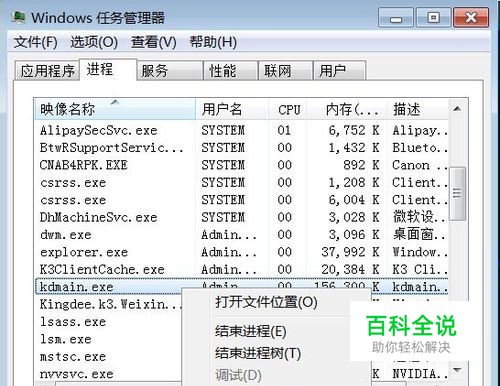Sort by CPU column header
This screenshot has width=500, height=386.
[288, 109]
